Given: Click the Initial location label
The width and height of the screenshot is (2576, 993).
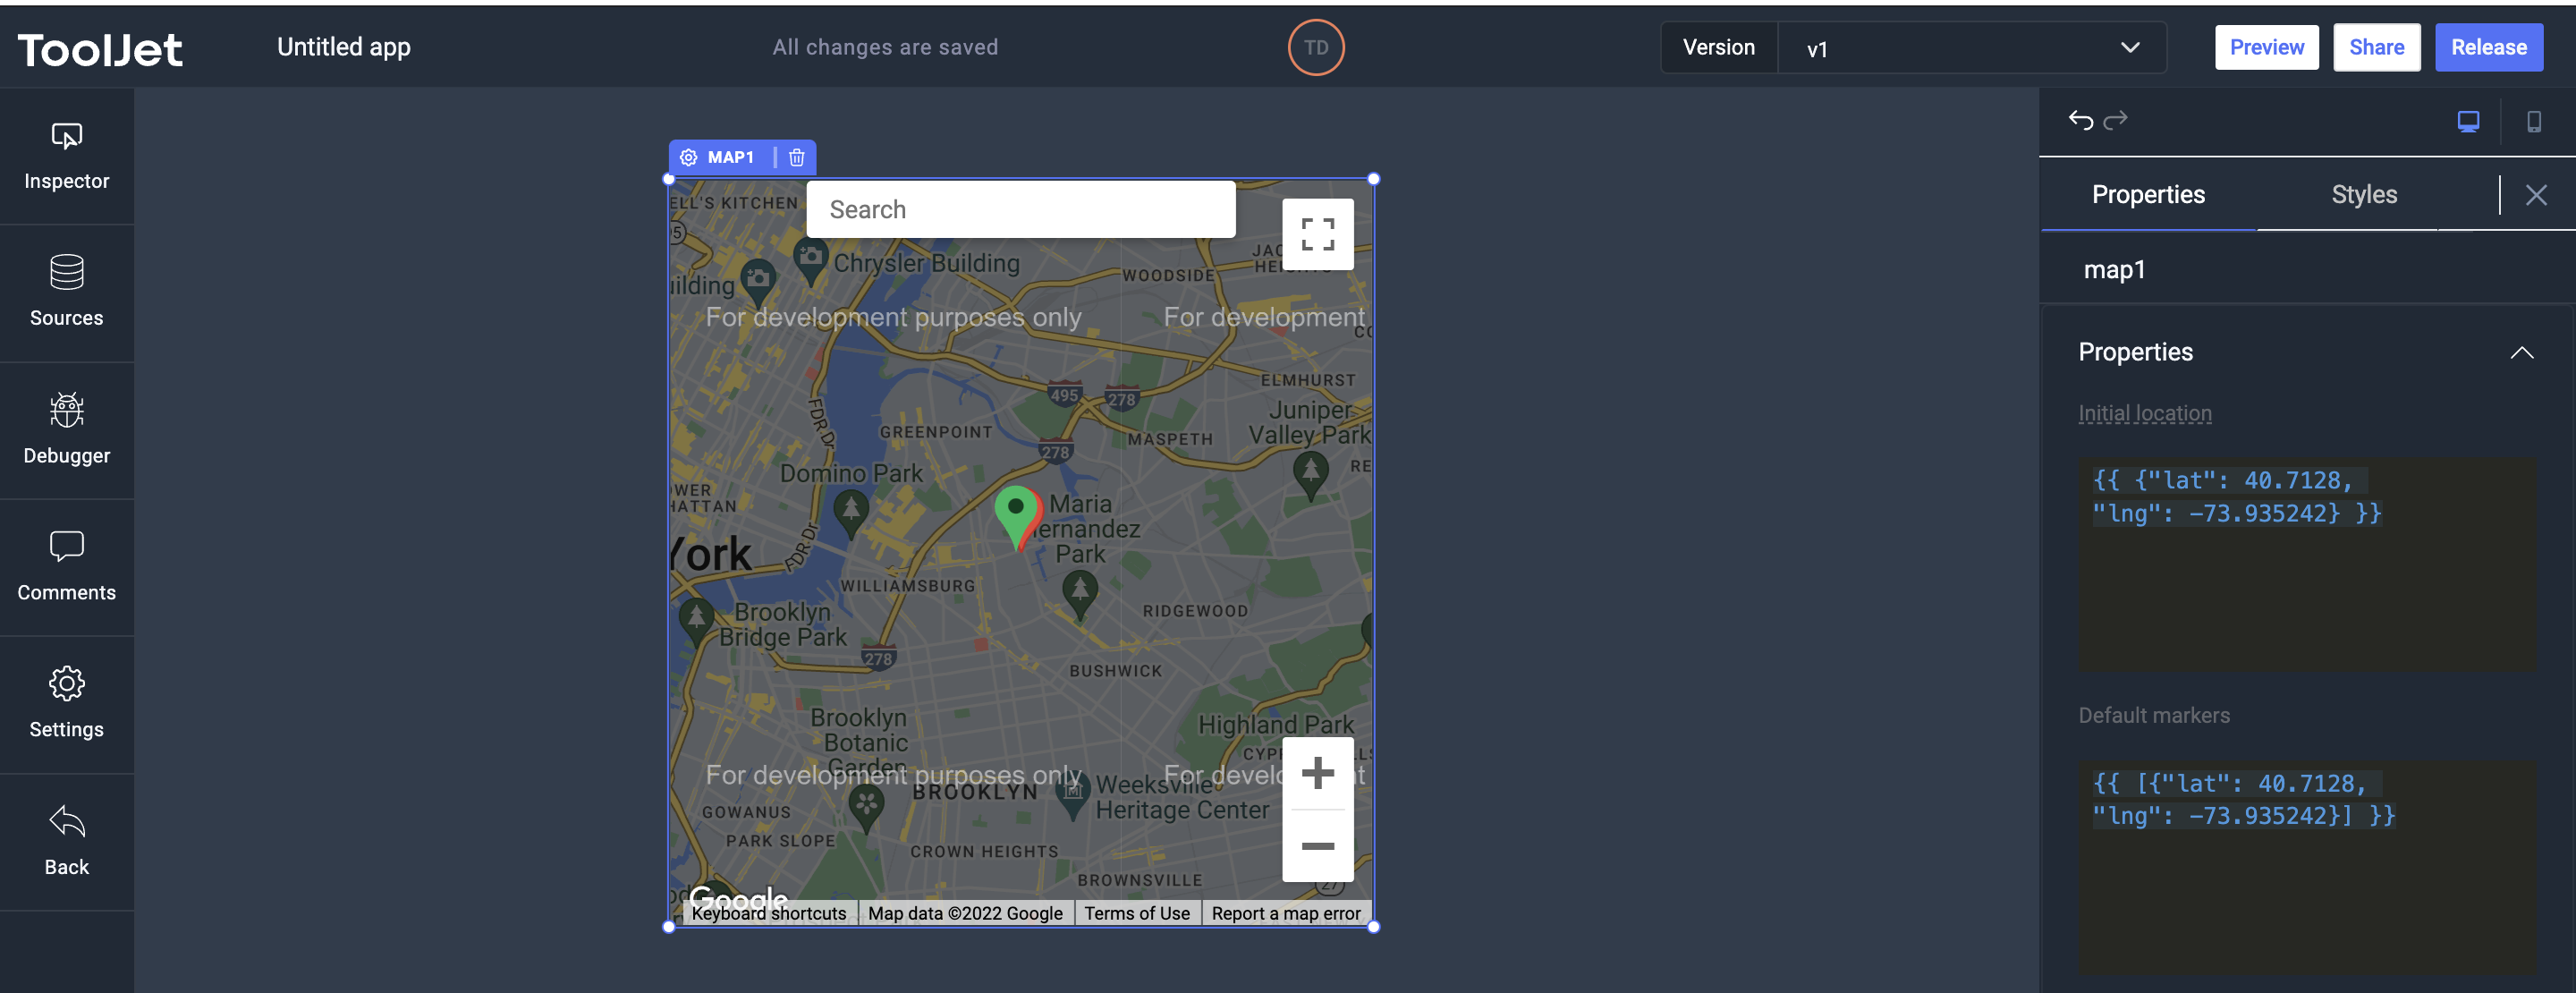Looking at the screenshot, I should [x=2144, y=413].
